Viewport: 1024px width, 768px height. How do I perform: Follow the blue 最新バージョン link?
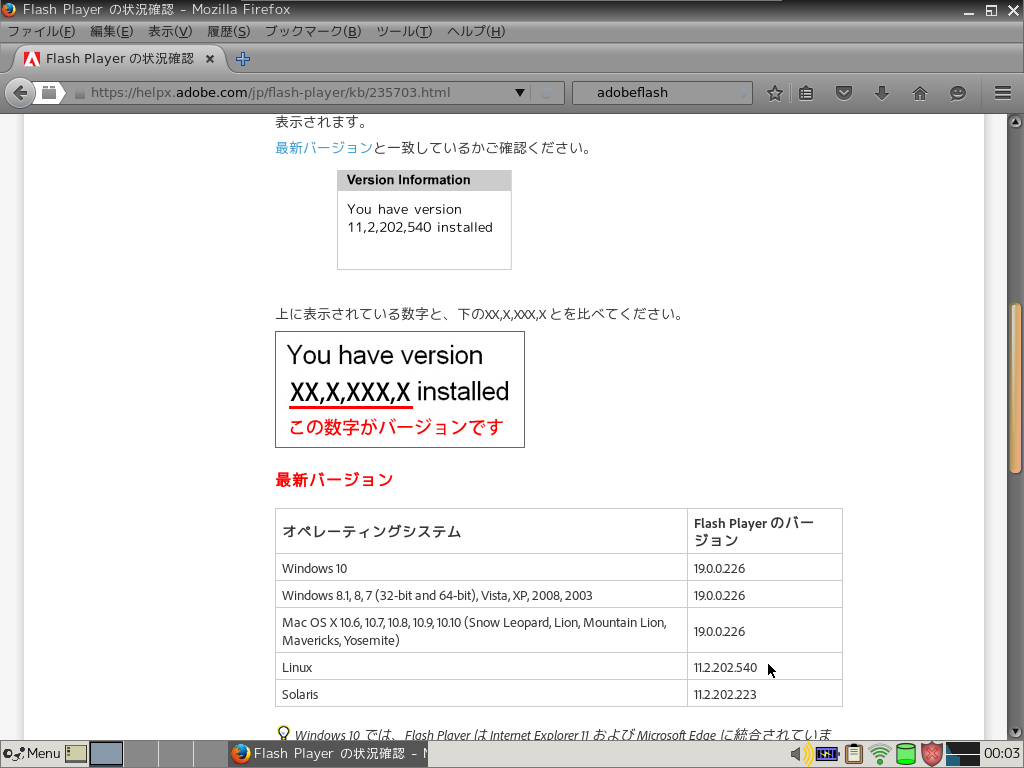pyautogui.click(x=323, y=148)
